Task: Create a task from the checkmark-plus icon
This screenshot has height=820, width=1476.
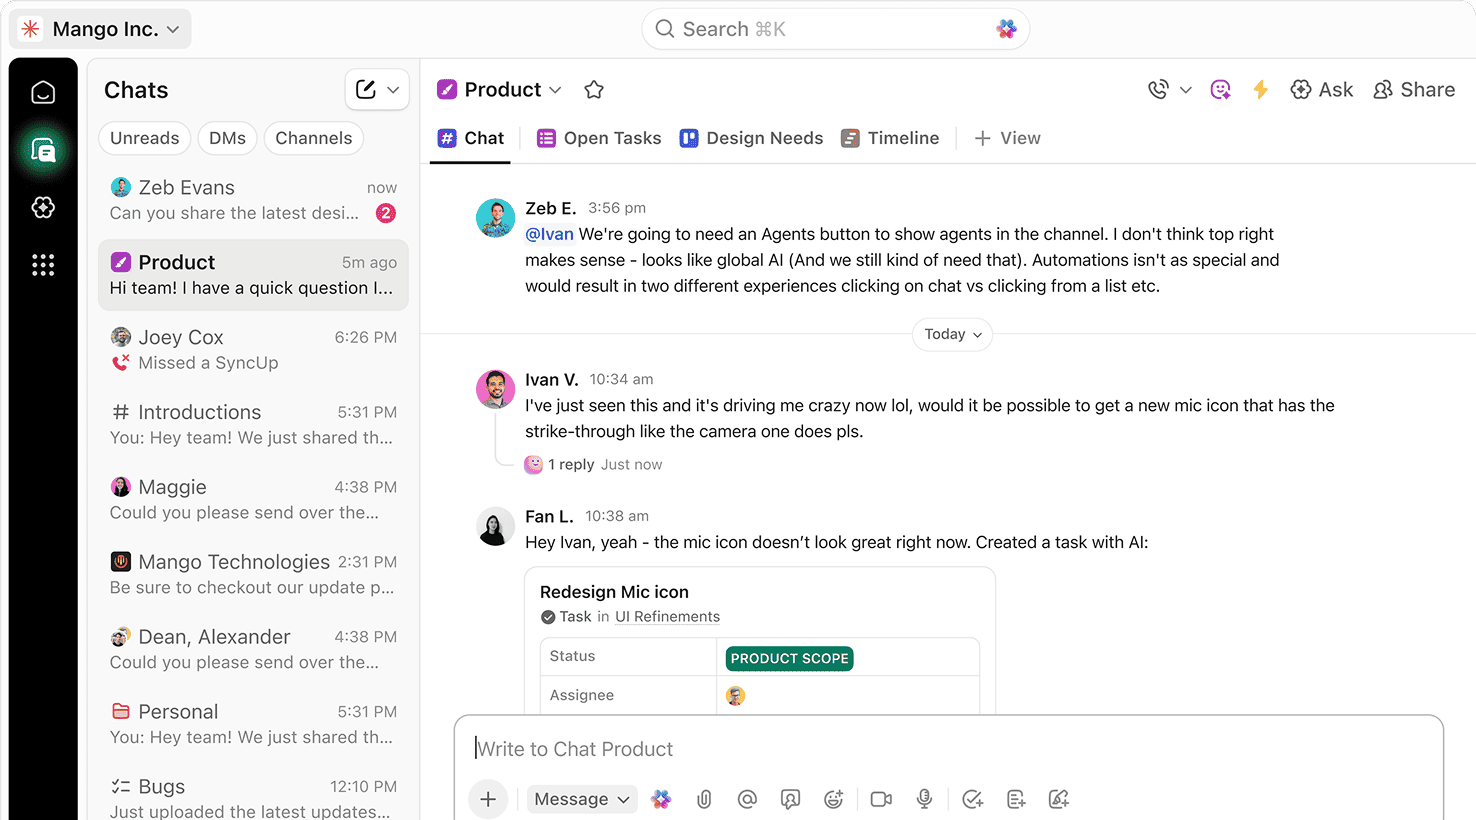Action: point(972,799)
